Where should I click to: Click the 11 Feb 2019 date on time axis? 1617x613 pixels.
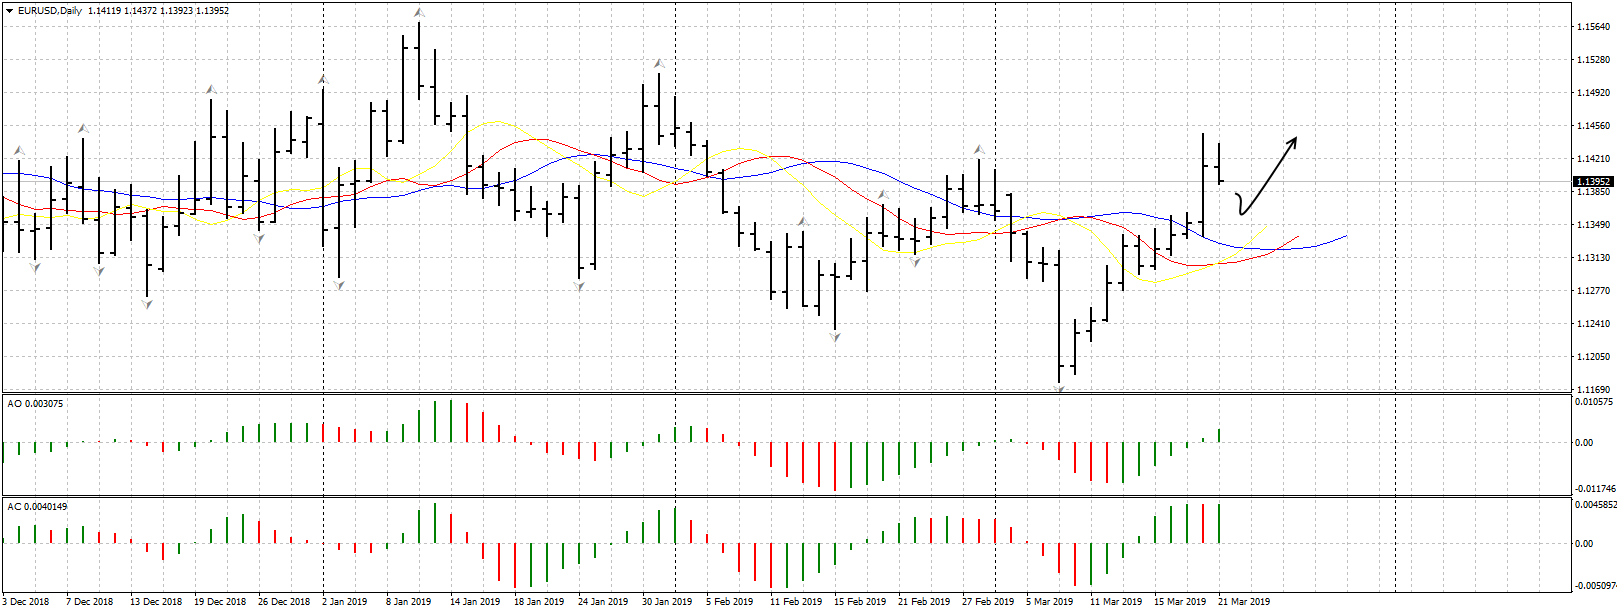[796, 602]
